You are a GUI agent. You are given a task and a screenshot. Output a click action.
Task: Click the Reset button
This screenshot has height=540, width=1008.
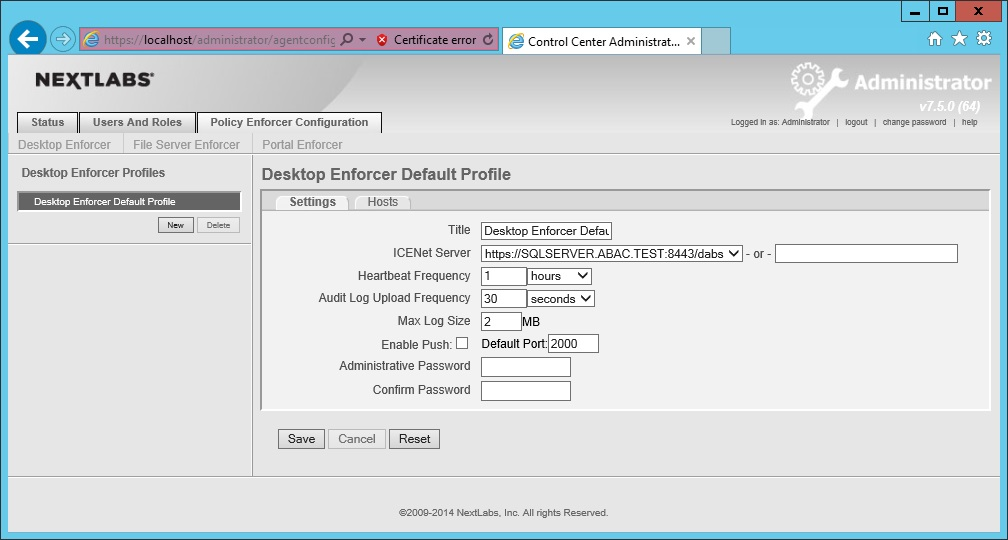coord(415,439)
